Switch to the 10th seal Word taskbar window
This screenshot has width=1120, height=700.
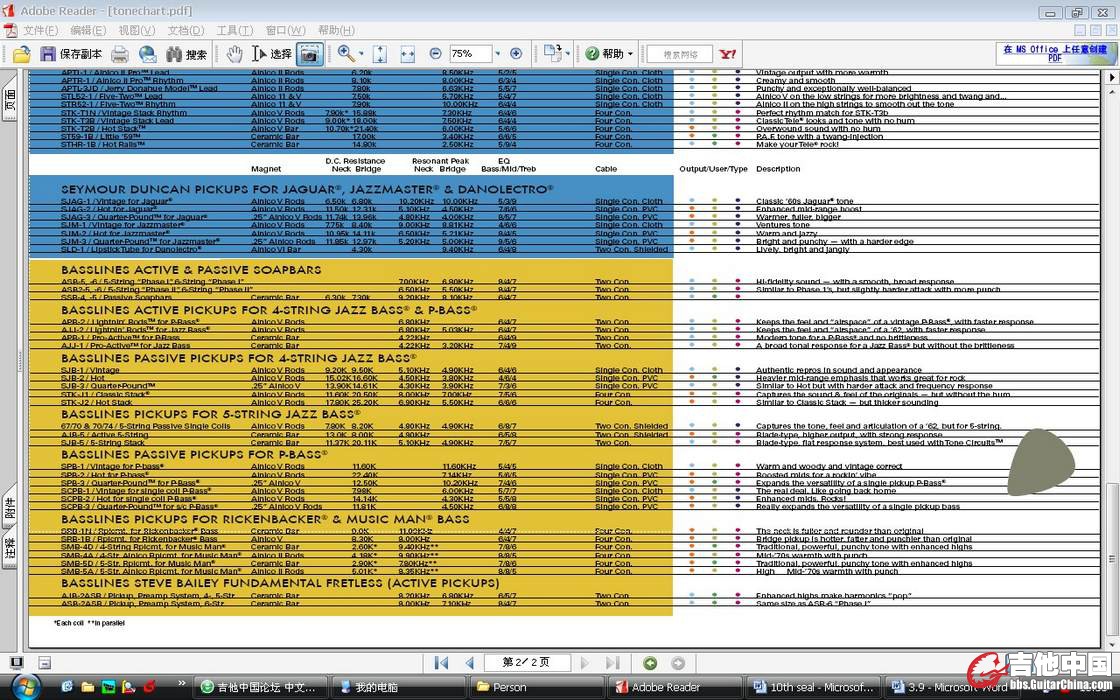(814, 687)
